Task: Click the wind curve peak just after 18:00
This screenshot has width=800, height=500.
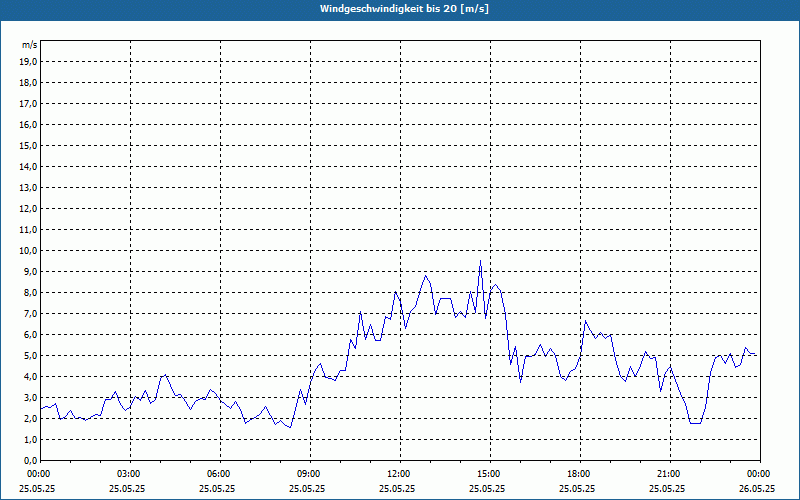Action: coord(586,321)
